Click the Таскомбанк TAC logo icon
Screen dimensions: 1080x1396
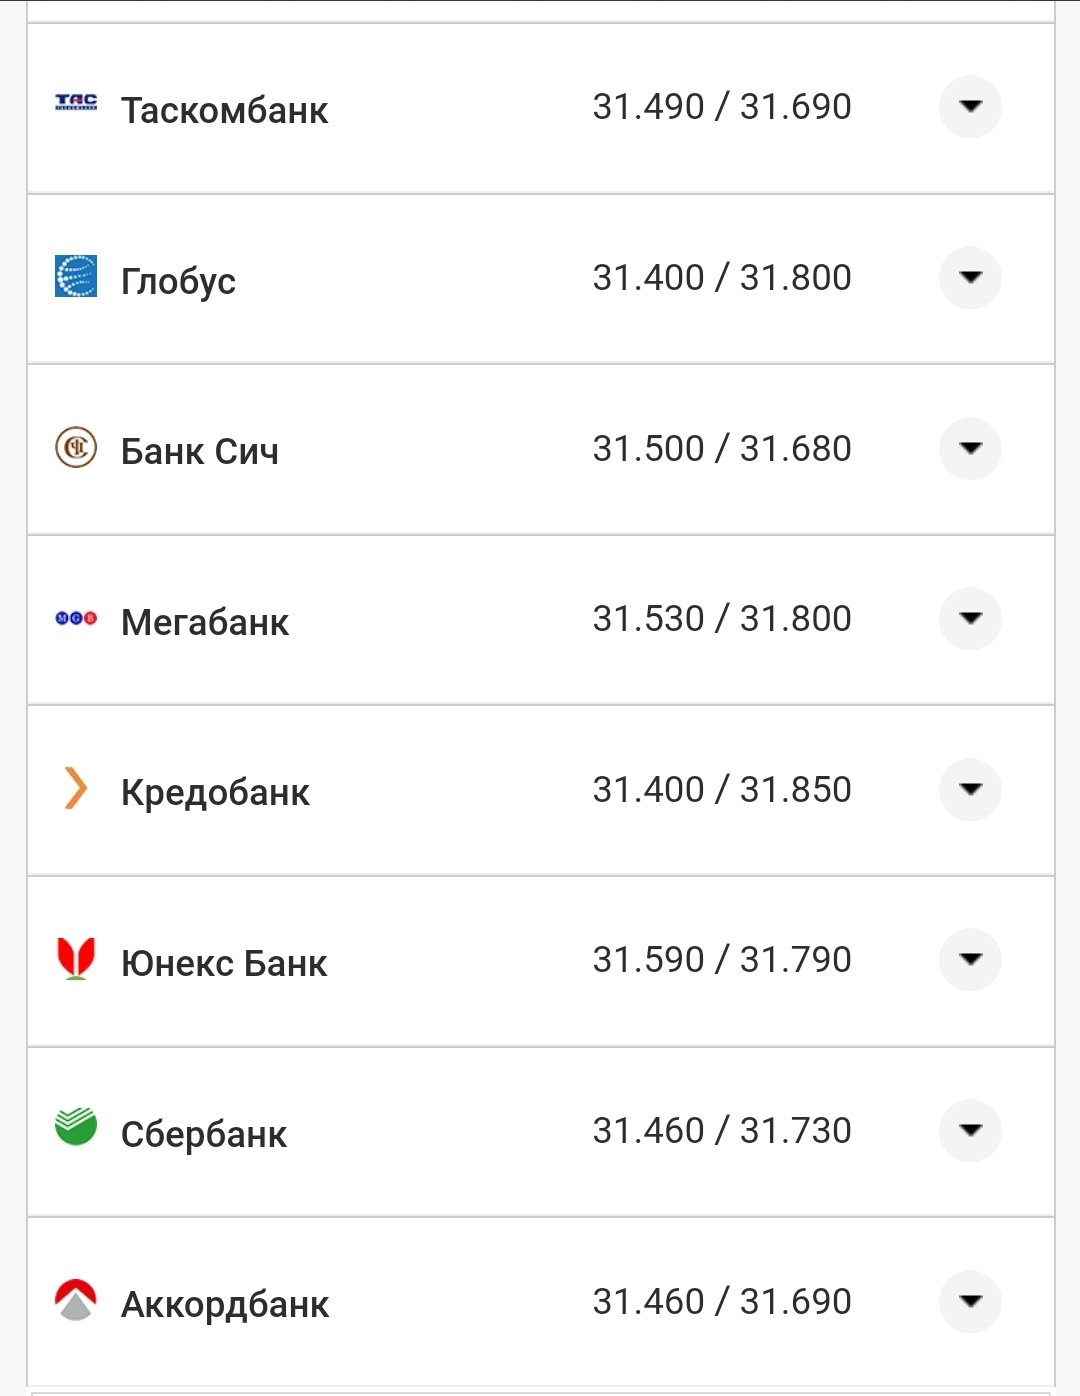[x=76, y=102]
